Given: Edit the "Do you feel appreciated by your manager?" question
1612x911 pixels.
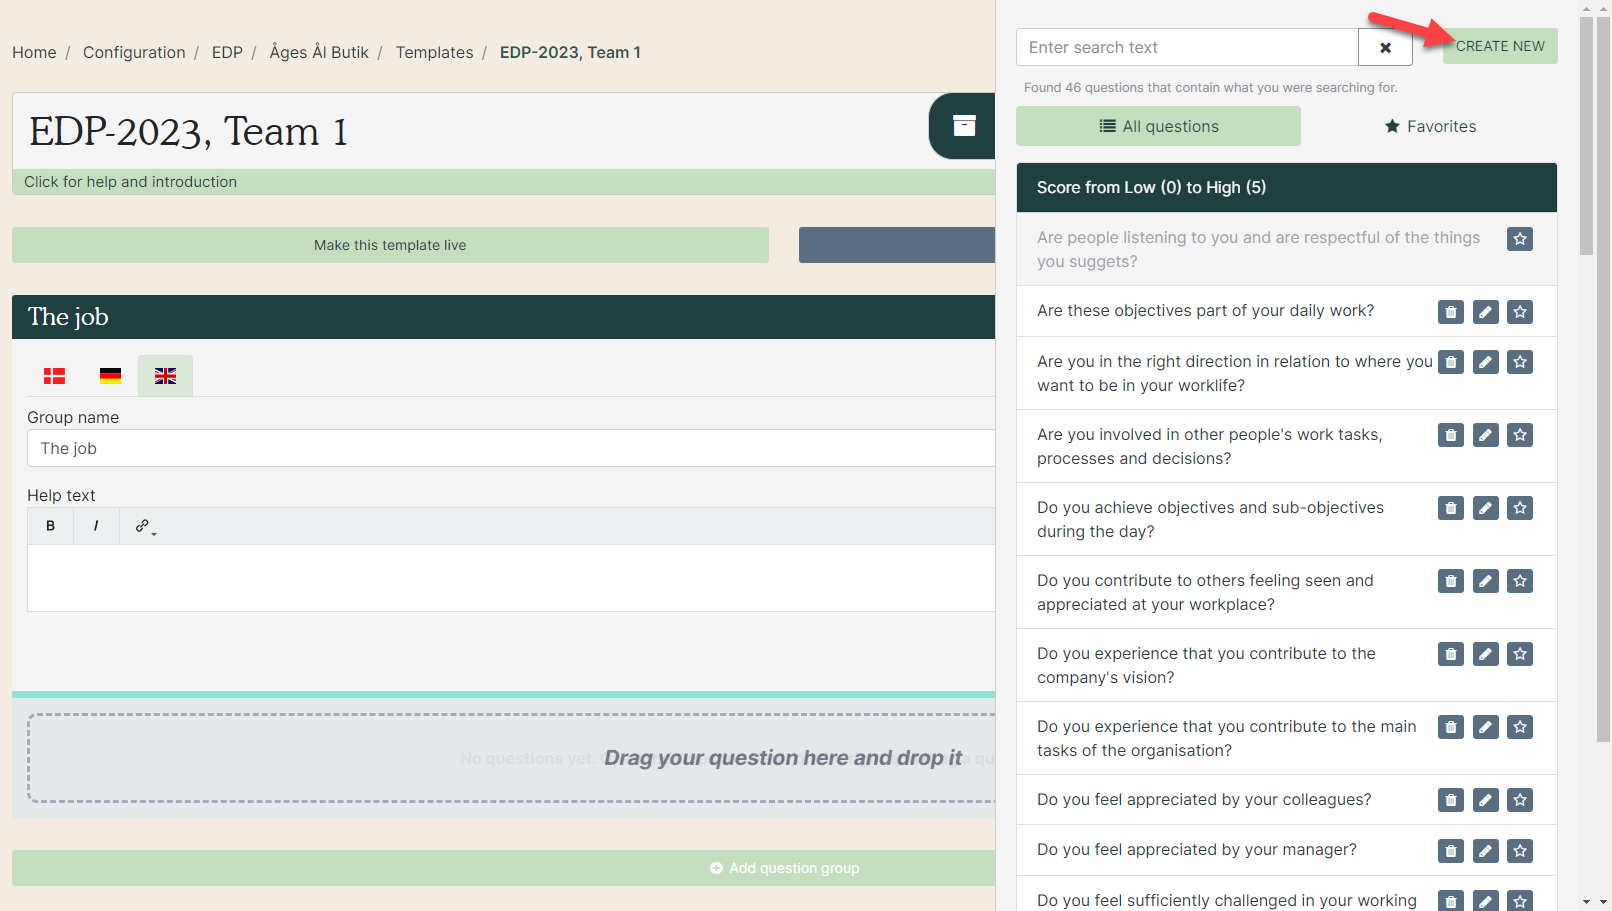Looking at the screenshot, I should tap(1485, 850).
